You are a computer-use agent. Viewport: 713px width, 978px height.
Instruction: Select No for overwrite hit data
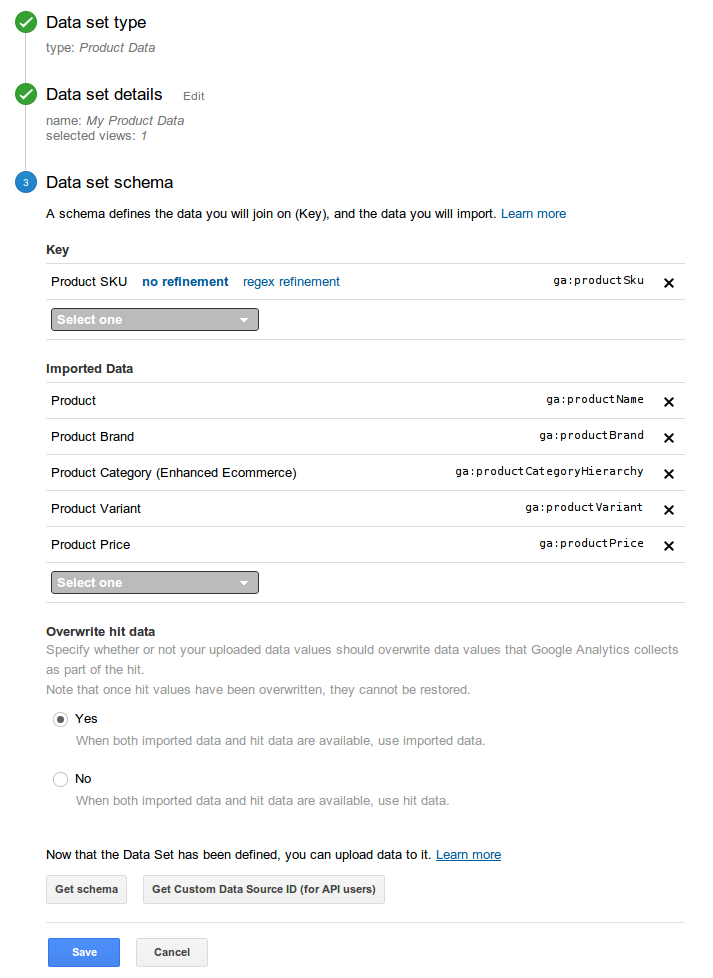click(60, 779)
